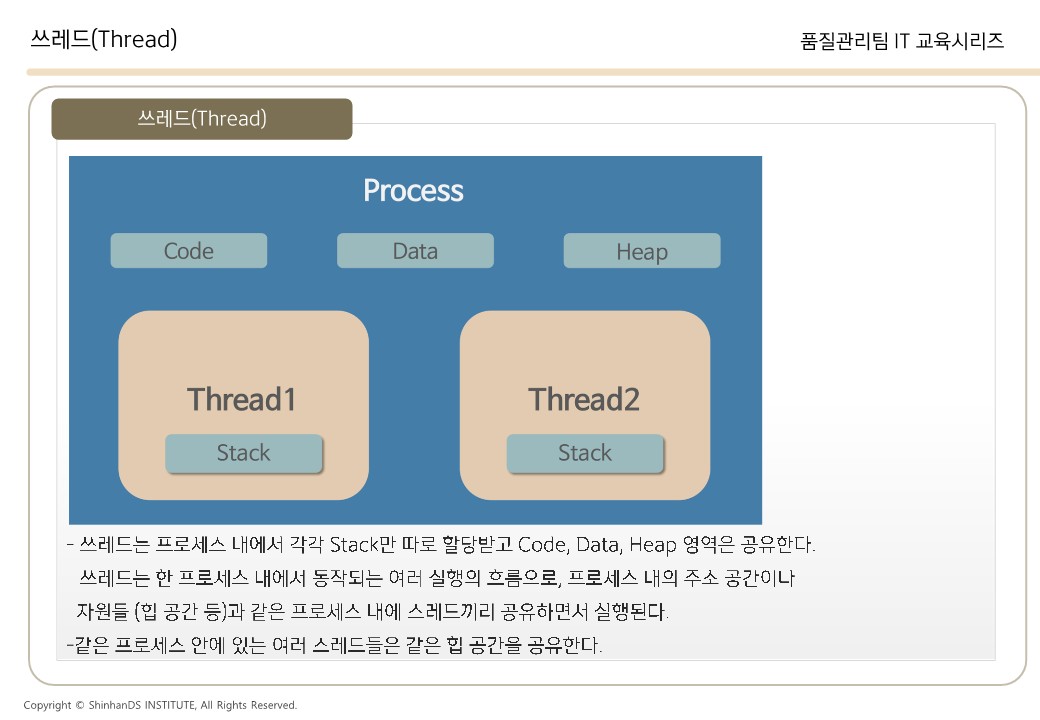1040x720 pixels.
Task: Click the 'Thread2' label
Action: (x=584, y=400)
